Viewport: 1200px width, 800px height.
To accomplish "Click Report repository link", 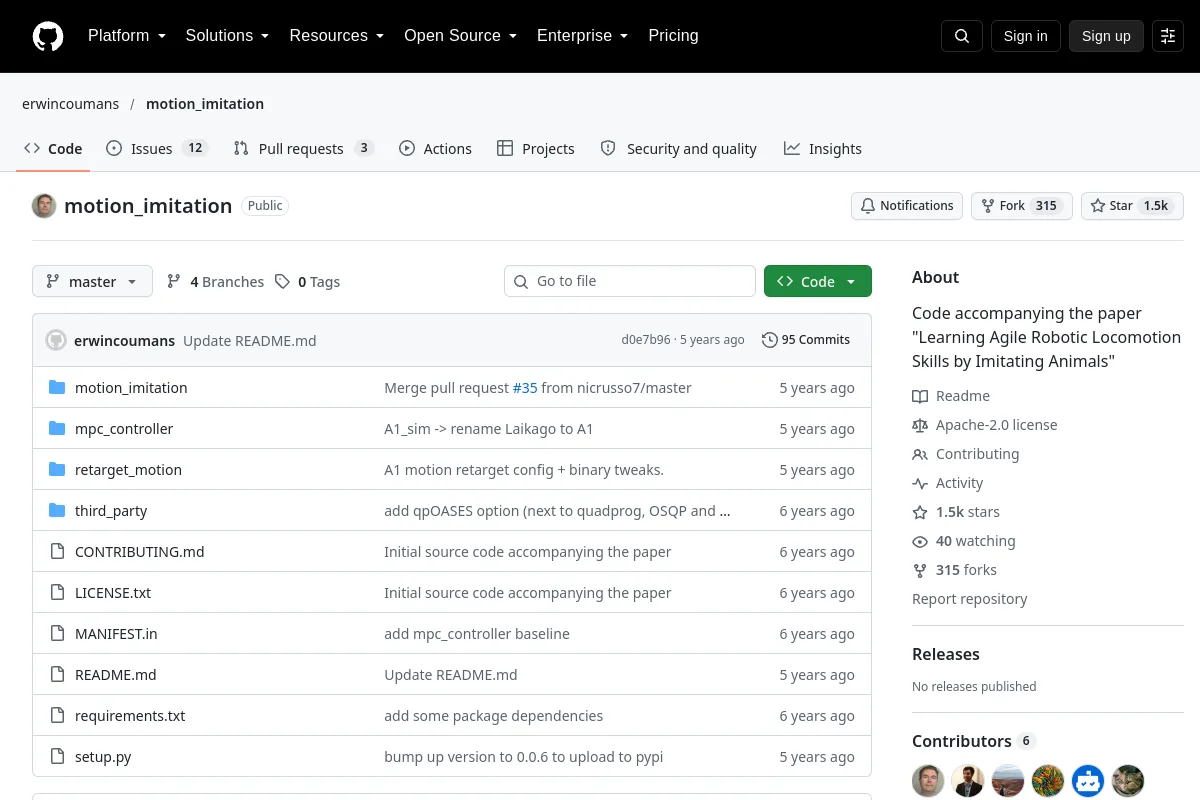I will click(970, 599).
